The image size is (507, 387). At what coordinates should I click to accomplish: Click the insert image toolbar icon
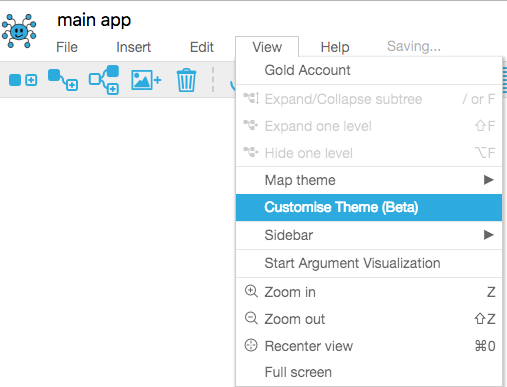pyautogui.click(x=146, y=80)
